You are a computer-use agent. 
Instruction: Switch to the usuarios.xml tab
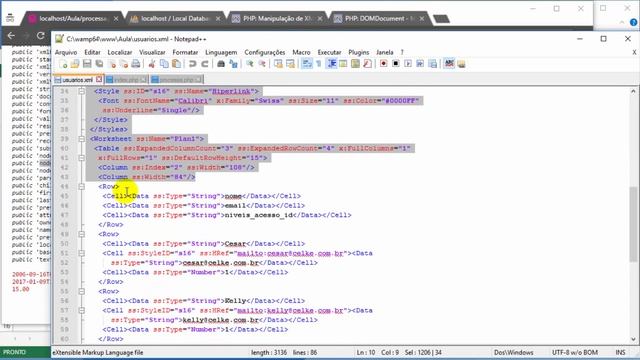(78, 80)
